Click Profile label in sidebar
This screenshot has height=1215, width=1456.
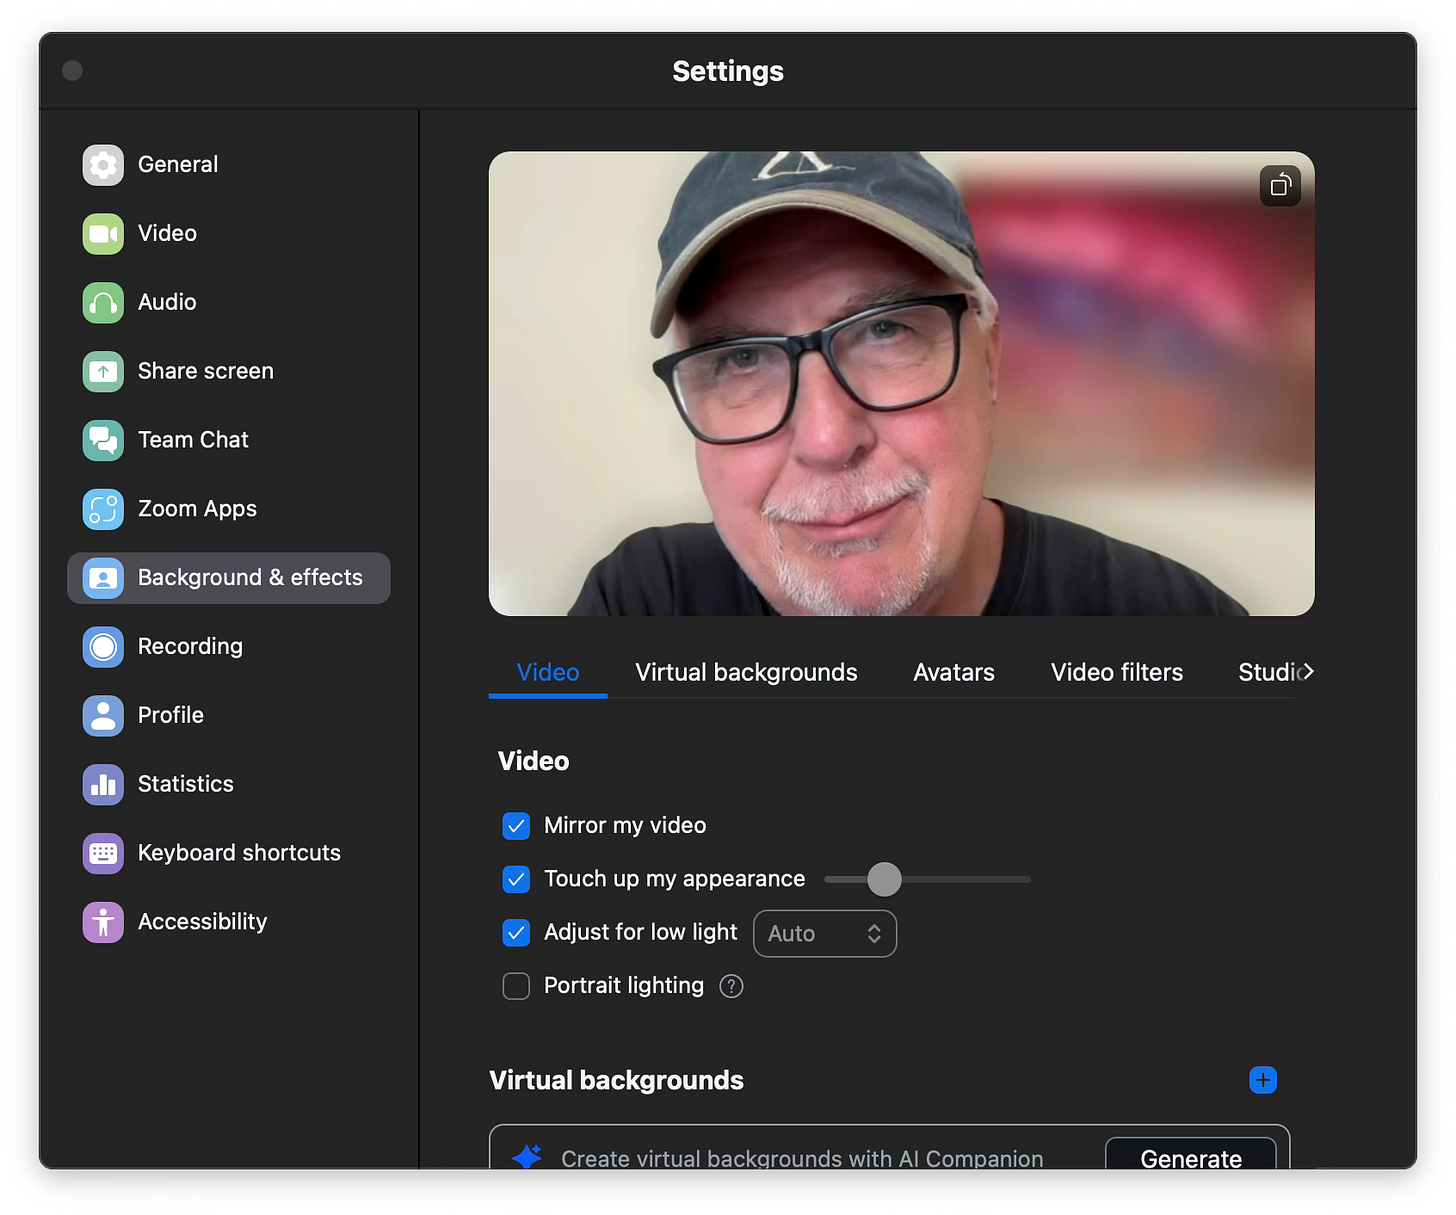(x=171, y=715)
